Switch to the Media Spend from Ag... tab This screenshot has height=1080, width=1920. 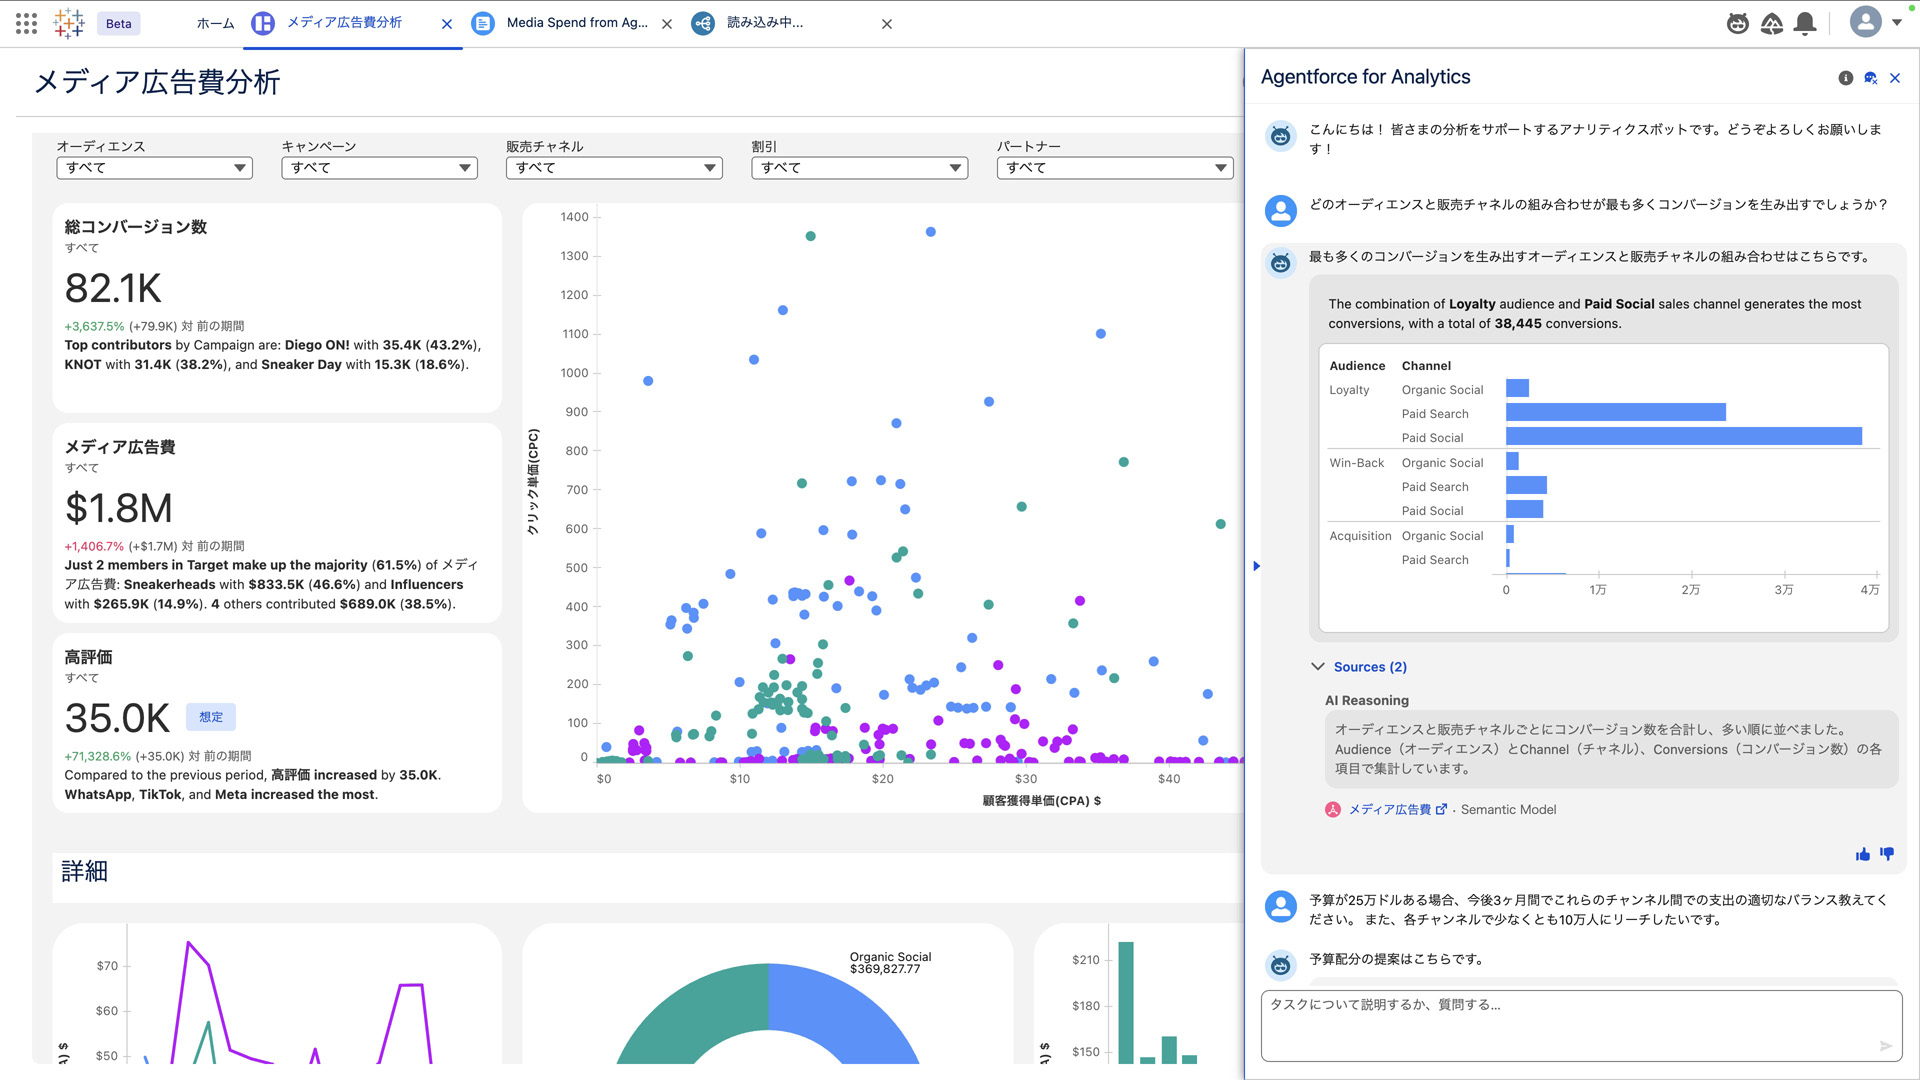pos(577,22)
